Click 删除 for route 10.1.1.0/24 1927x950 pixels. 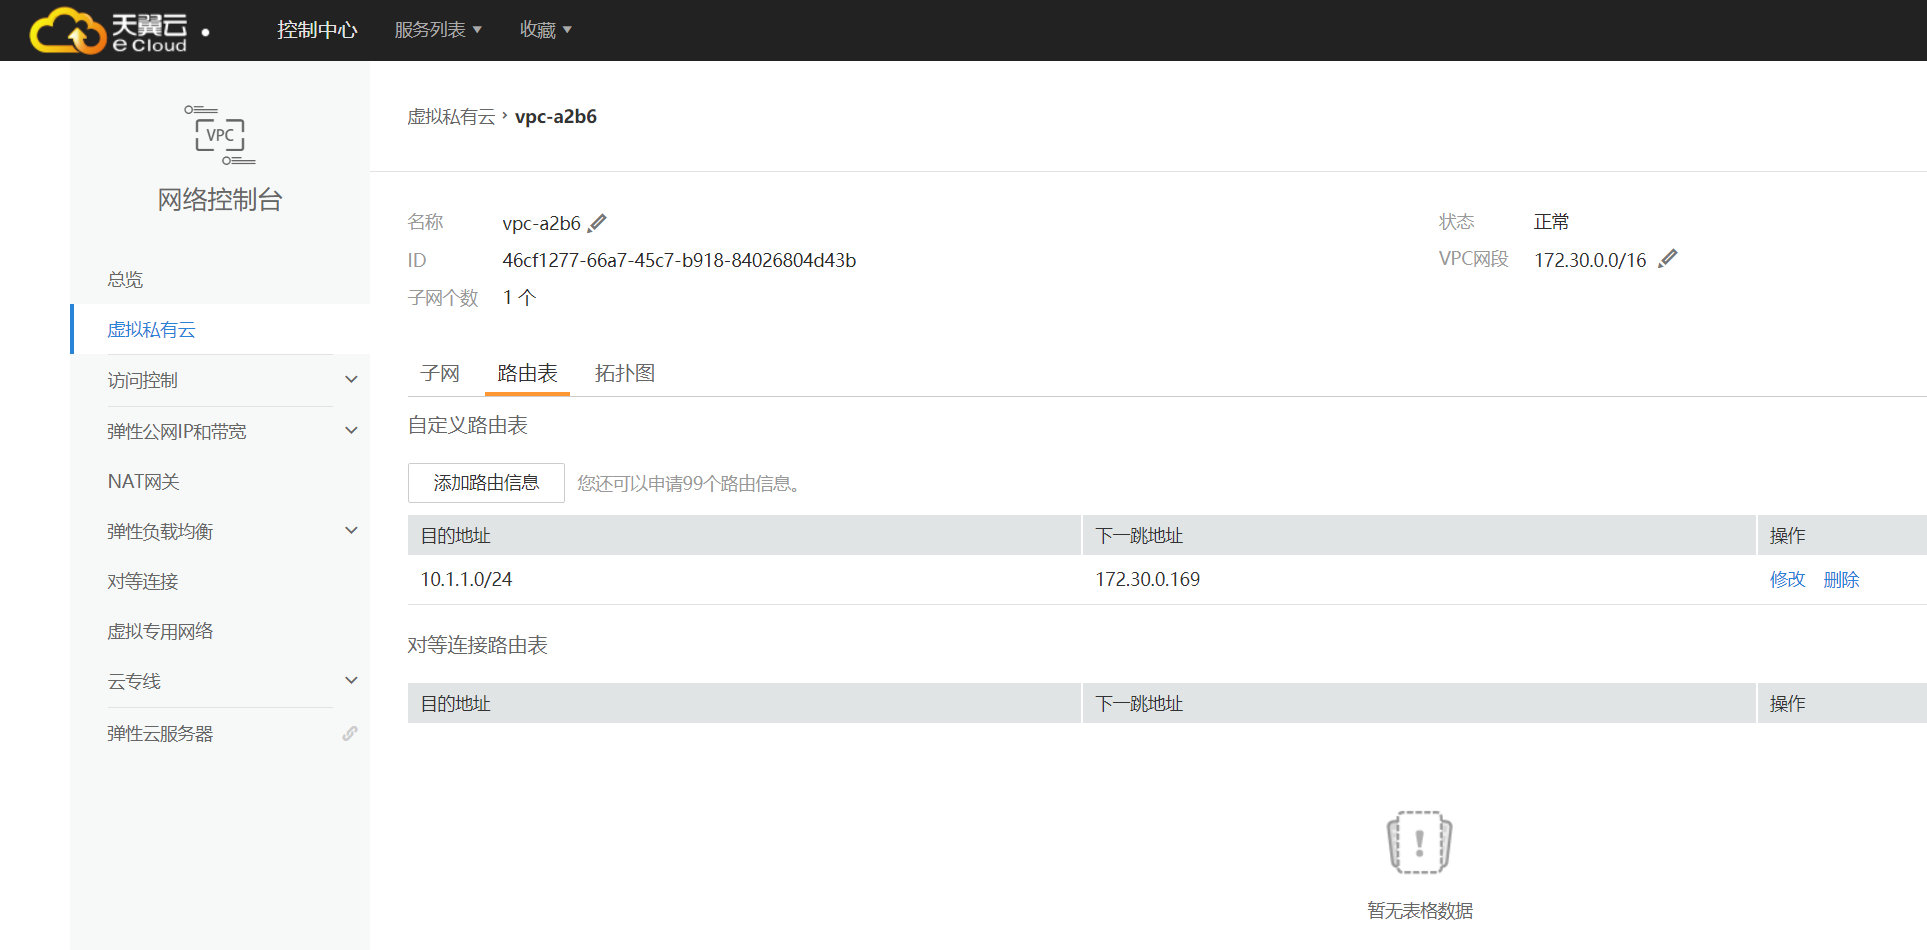click(x=1841, y=580)
